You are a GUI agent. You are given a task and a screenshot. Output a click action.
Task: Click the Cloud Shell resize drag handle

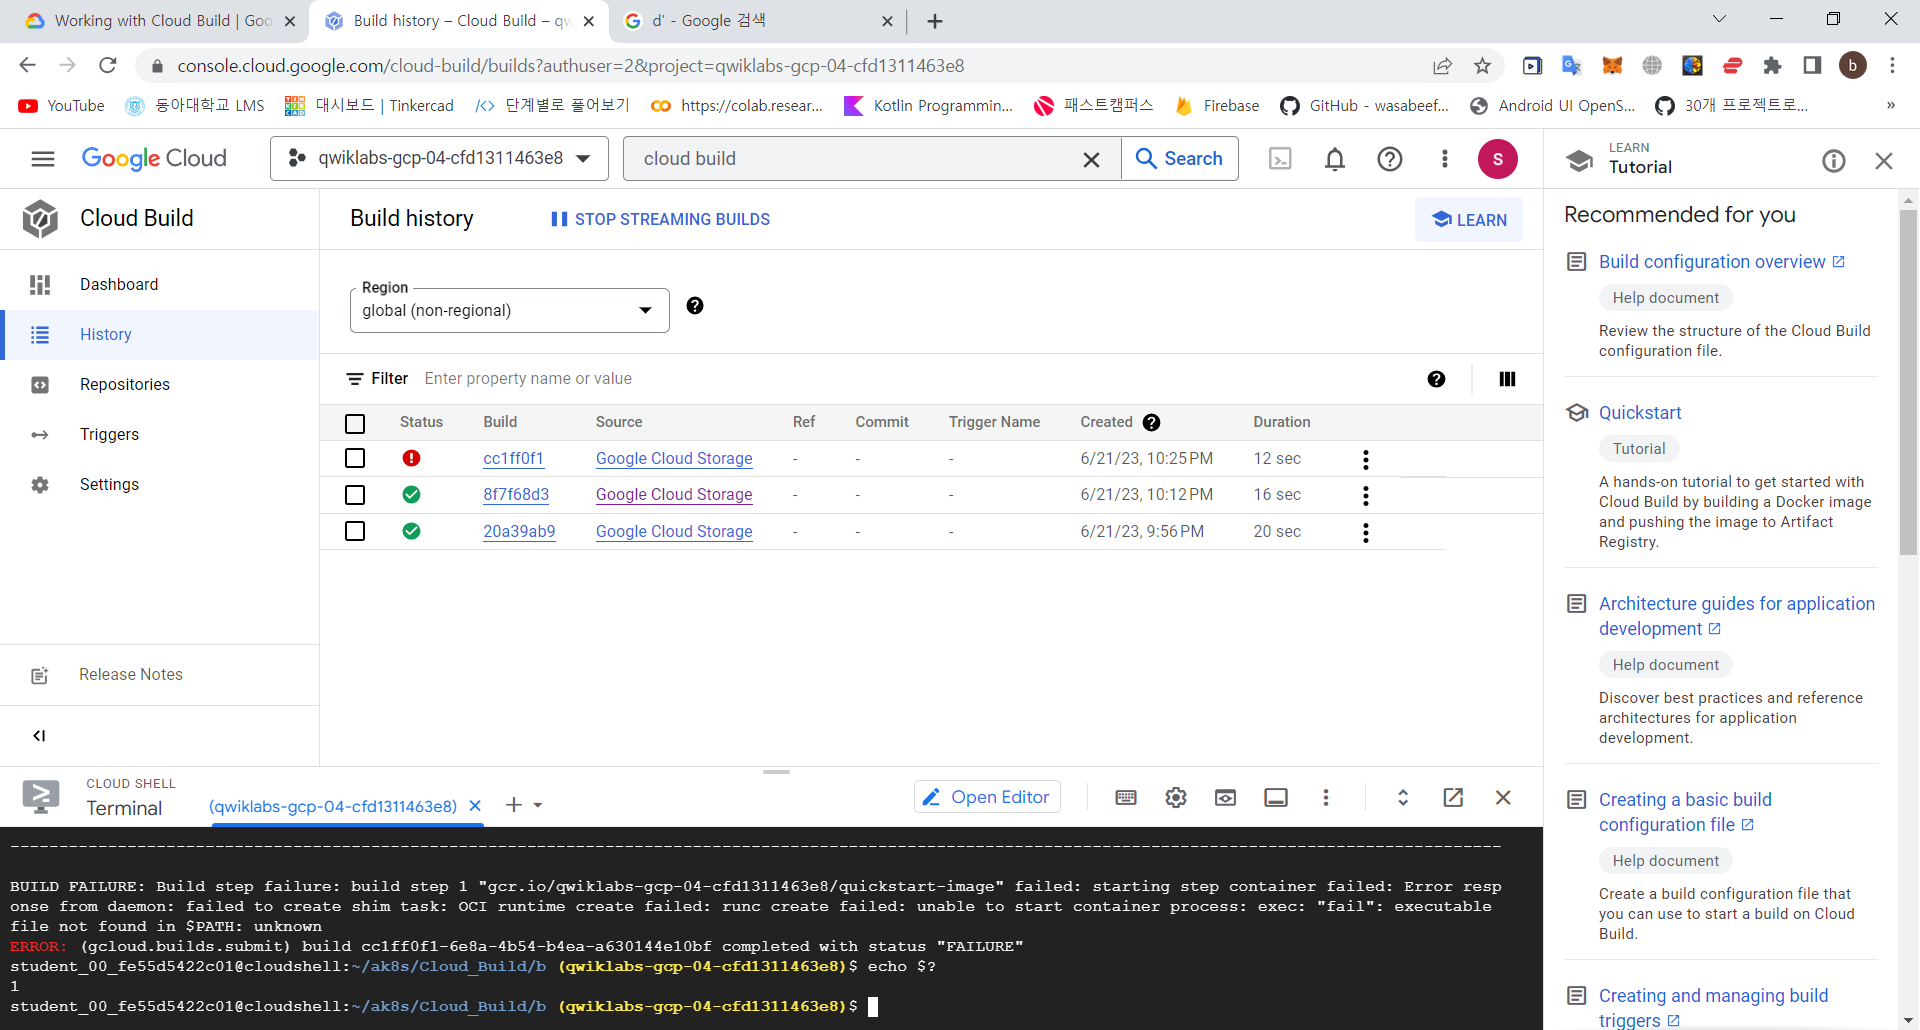click(776, 772)
